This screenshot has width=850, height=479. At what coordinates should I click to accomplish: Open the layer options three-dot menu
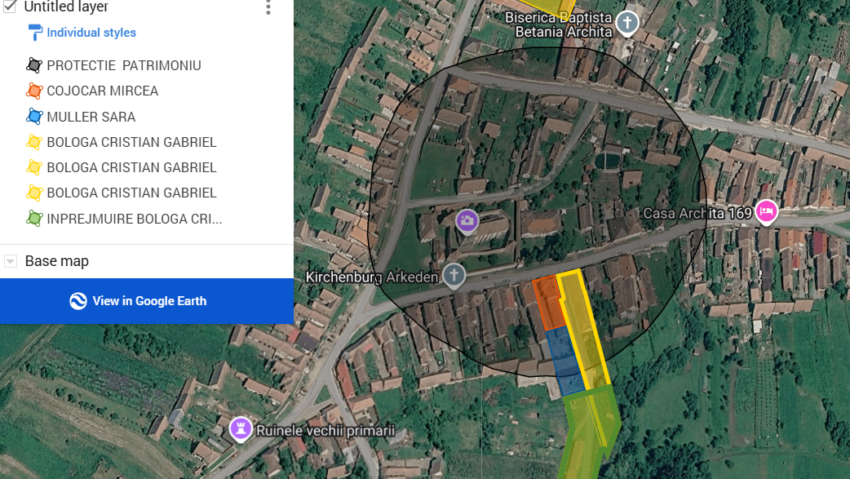tap(268, 7)
